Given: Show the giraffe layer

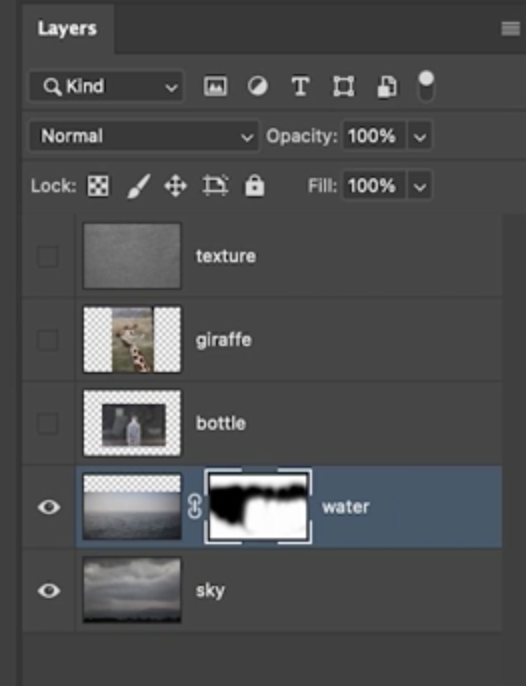Looking at the screenshot, I should tap(48, 340).
